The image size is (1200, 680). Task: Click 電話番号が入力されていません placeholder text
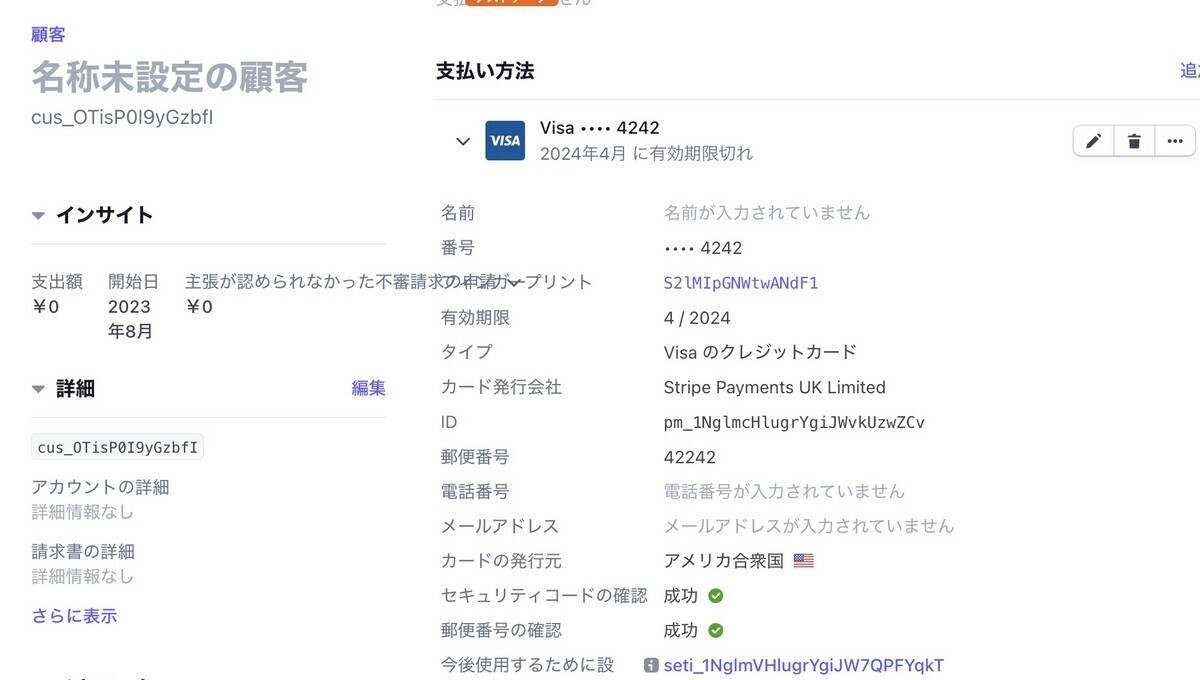pyautogui.click(x=784, y=492)
